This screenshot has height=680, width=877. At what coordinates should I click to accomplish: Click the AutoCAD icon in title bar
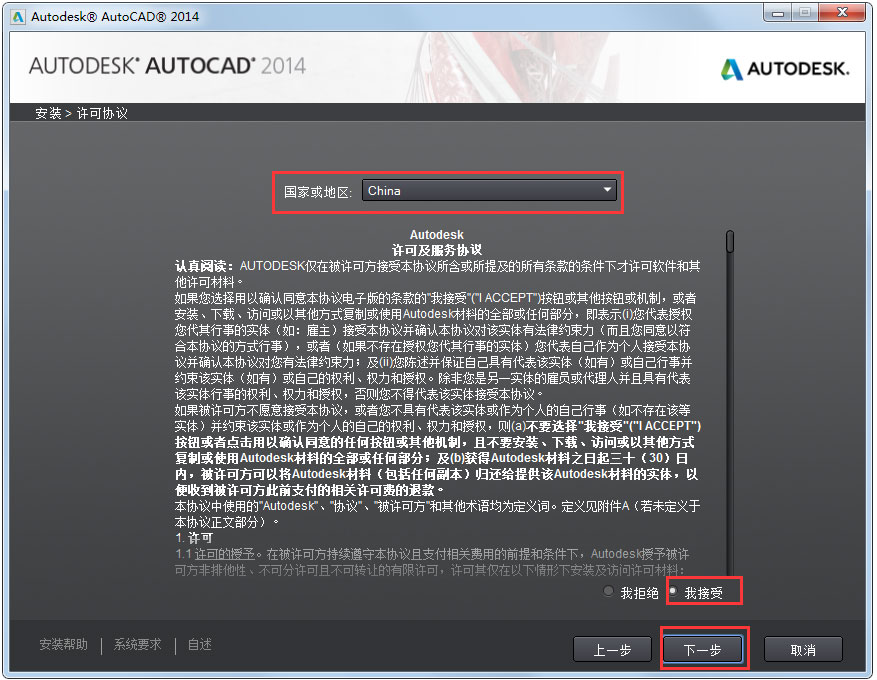(18, 17)
